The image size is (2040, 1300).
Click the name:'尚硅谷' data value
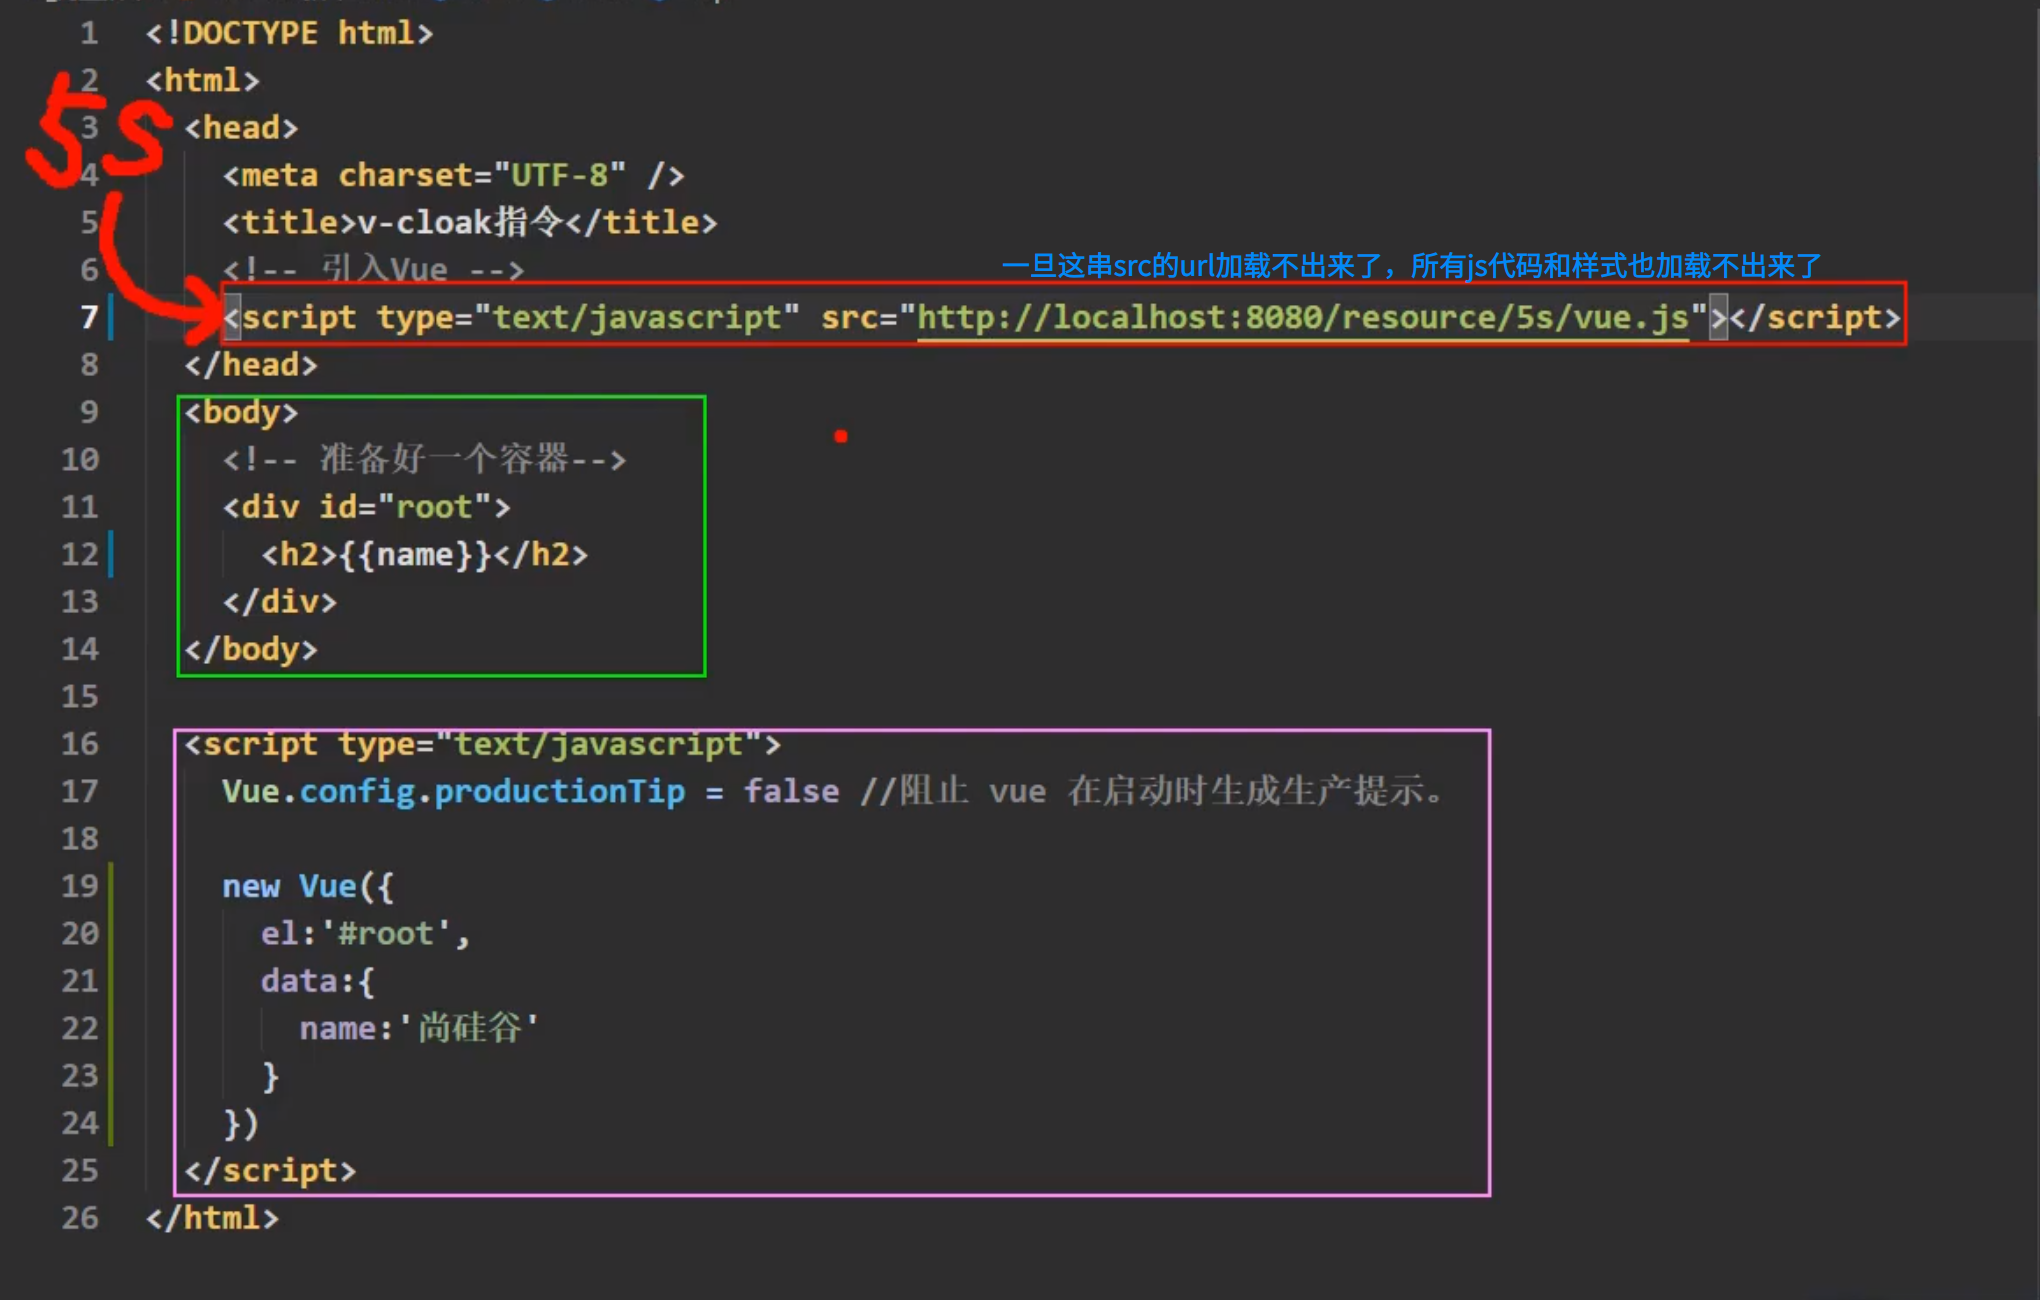[x=418, y=1029]
